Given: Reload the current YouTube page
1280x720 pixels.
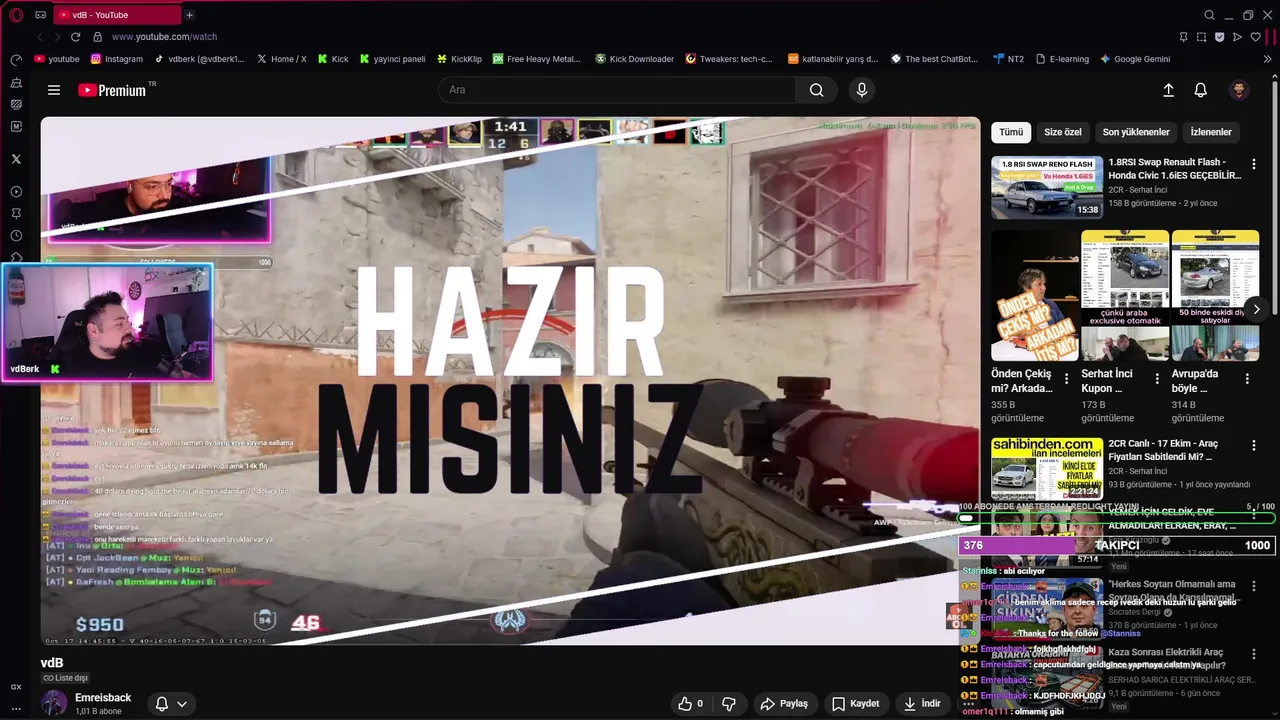Looking at the screenshot, I should (x=75, y=37).
